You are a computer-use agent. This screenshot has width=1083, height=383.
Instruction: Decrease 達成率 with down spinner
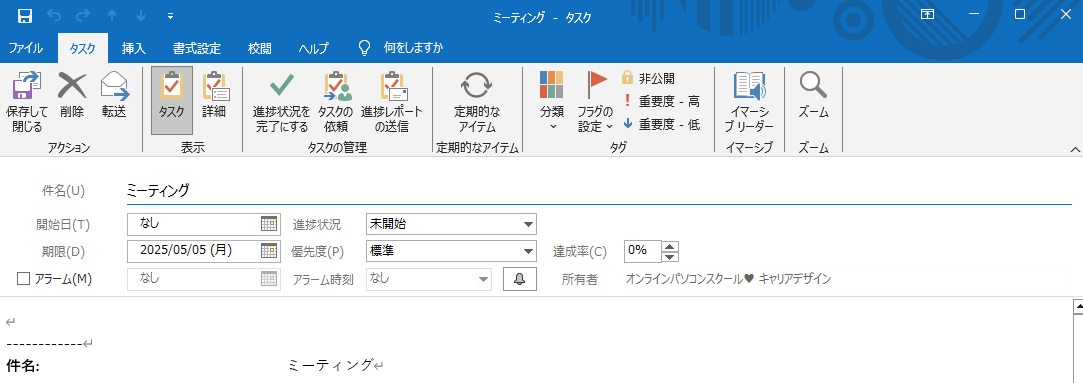point(670,257)
